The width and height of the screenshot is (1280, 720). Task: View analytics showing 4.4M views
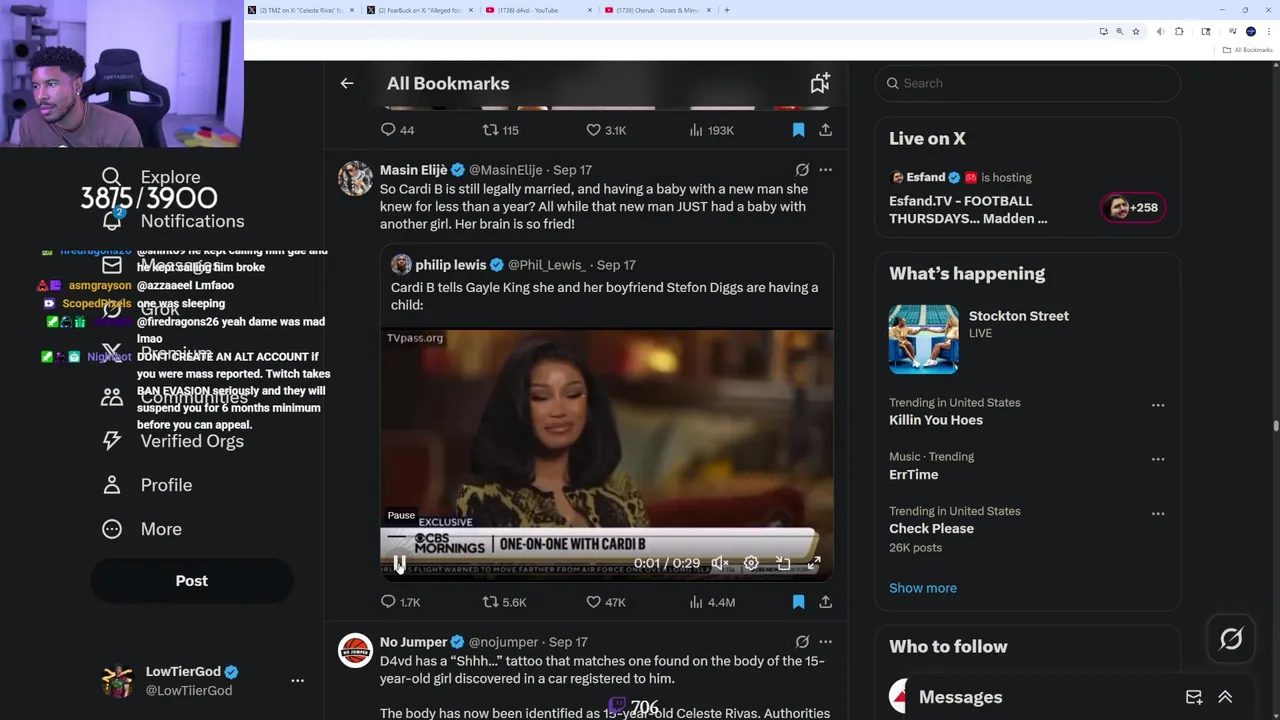pos(712,602)
